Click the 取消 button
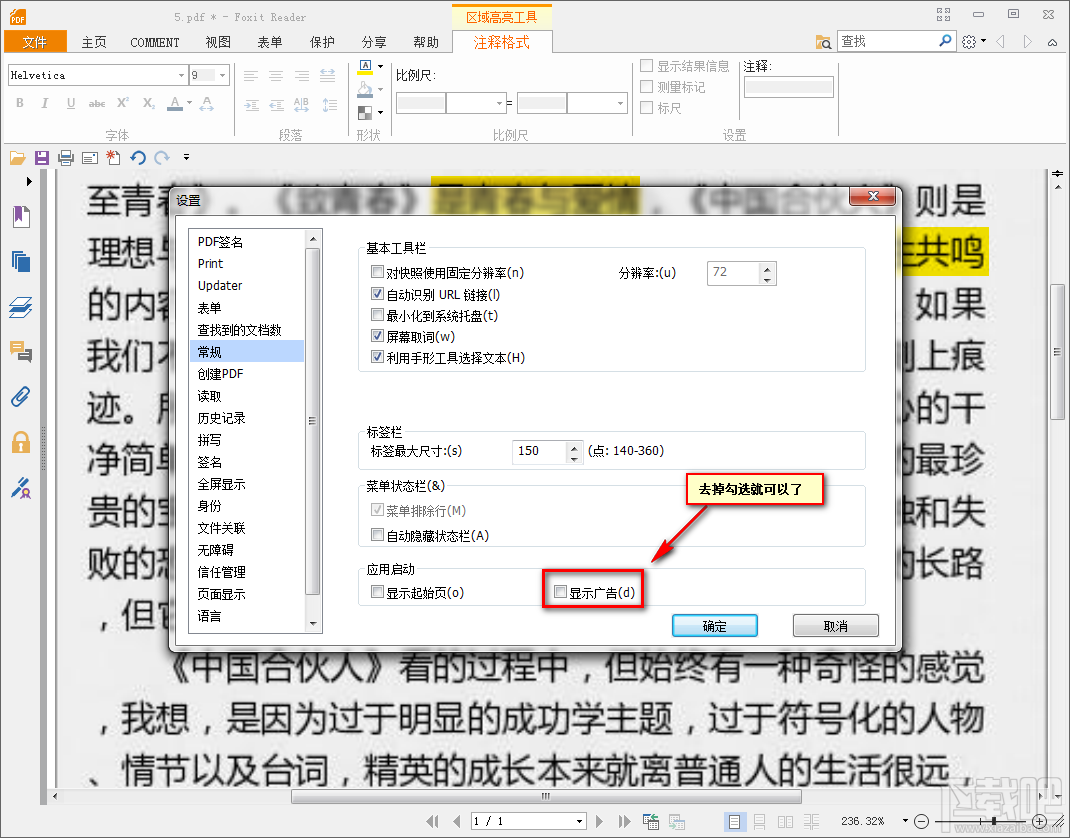The width and height of the screenshot is (1070, 838). pyautogui.click(x=836, y=625)
